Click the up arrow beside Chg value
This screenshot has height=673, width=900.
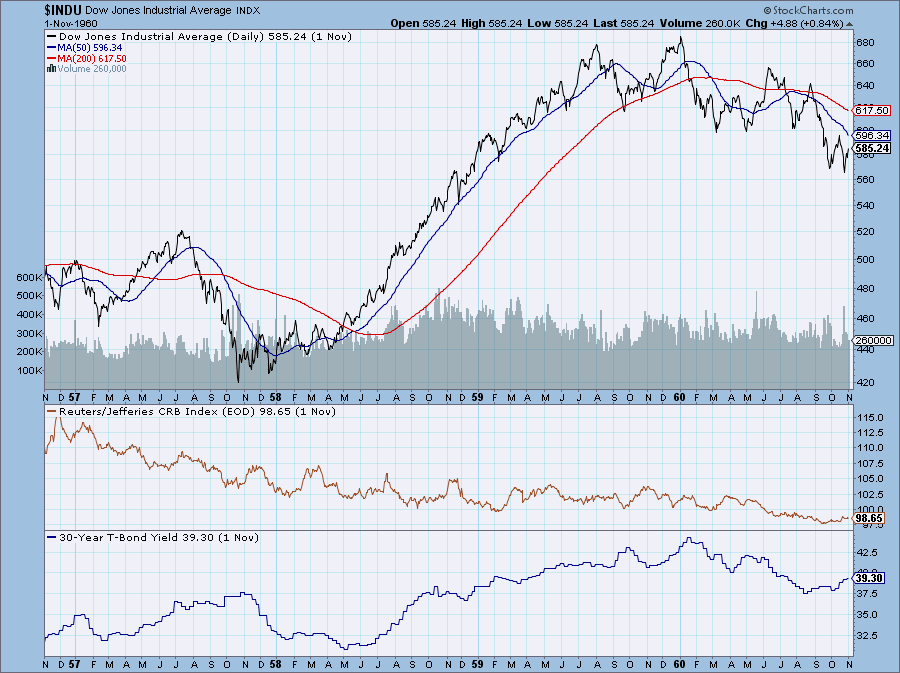851,22
